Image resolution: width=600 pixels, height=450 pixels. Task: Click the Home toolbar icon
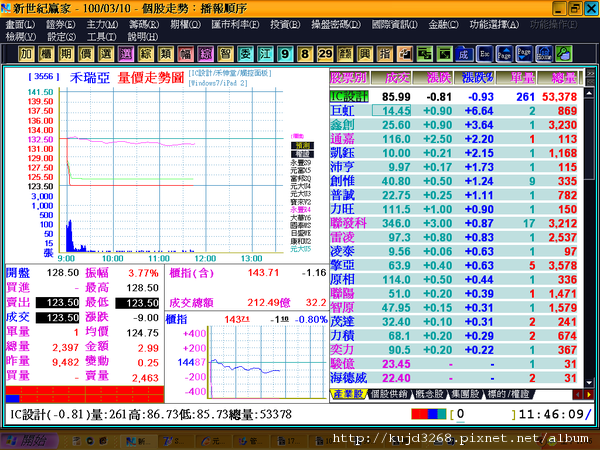pos(544,54)
